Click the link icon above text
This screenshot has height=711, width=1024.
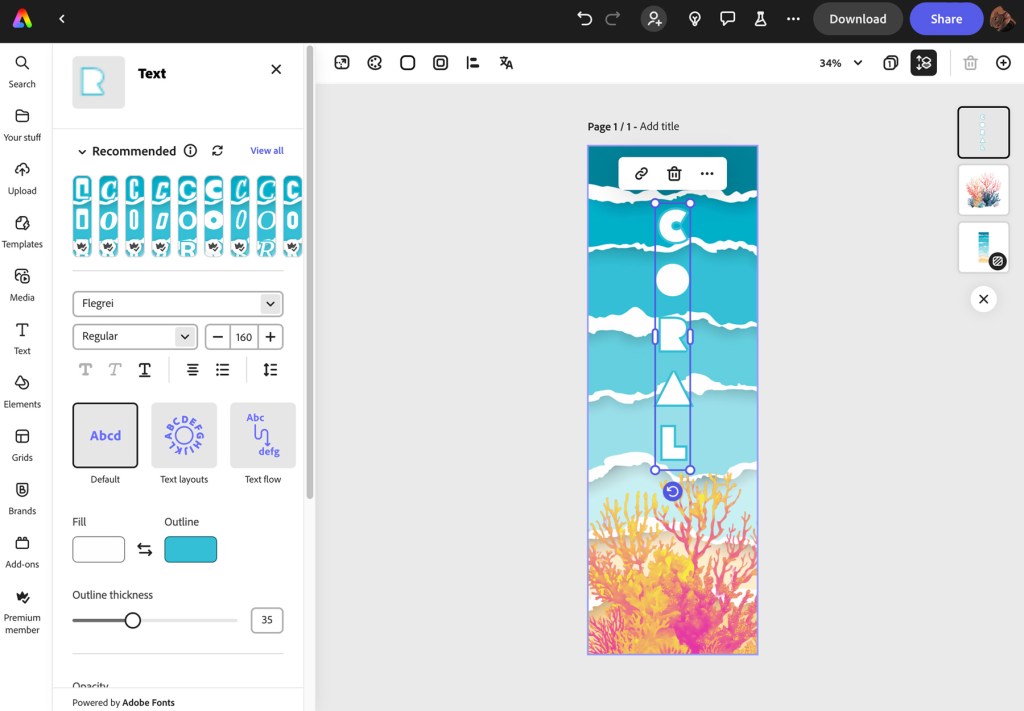pos(642,173)
